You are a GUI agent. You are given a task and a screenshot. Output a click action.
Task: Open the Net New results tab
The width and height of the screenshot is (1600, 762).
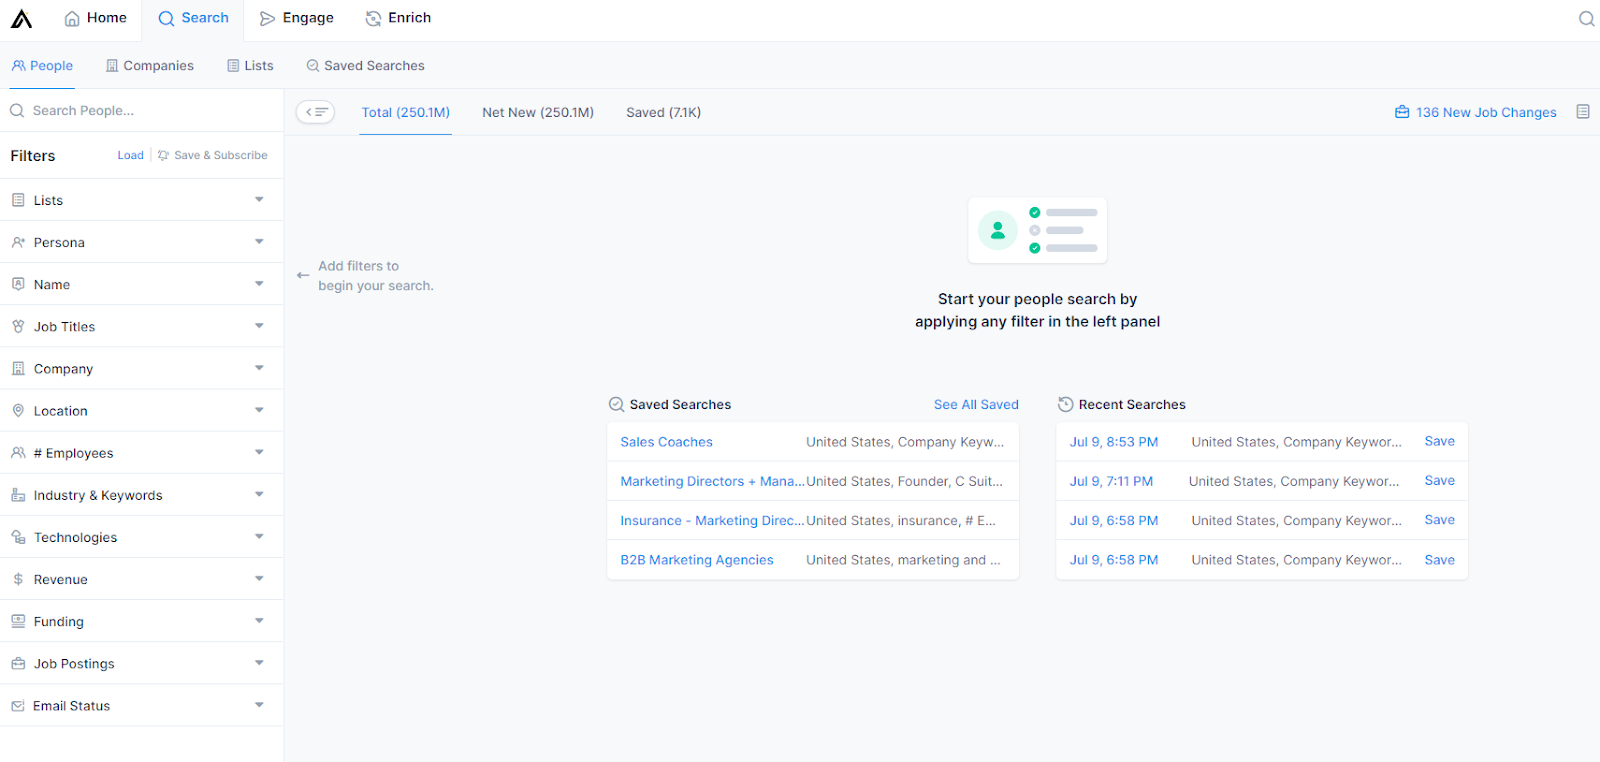point(538,113)
